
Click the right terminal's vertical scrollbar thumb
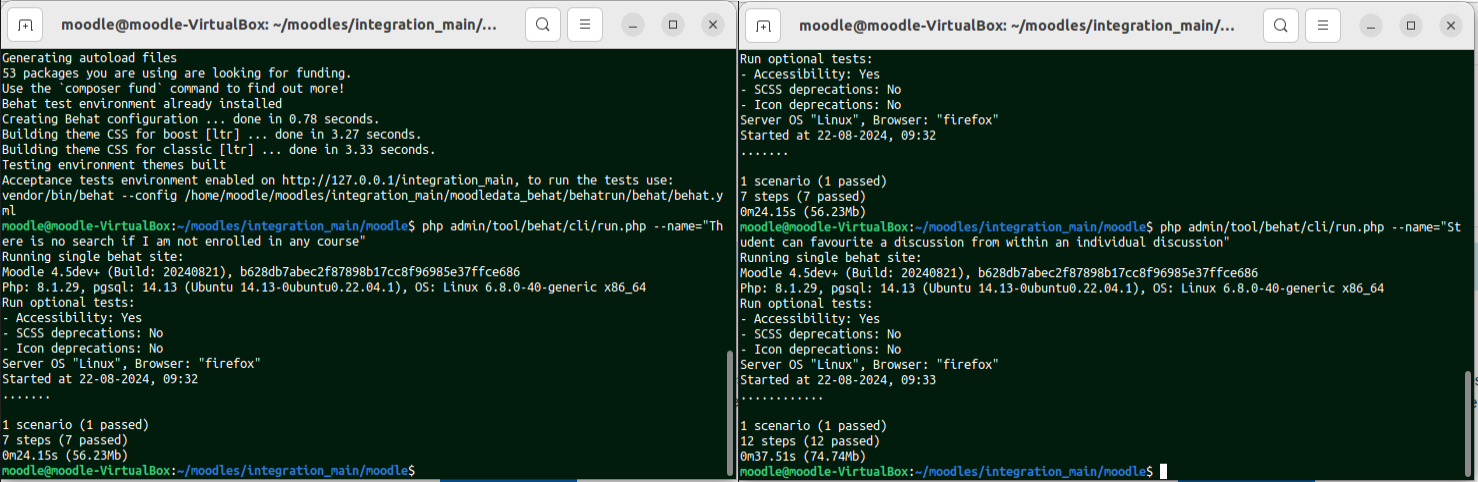(x=1468, y=423)
